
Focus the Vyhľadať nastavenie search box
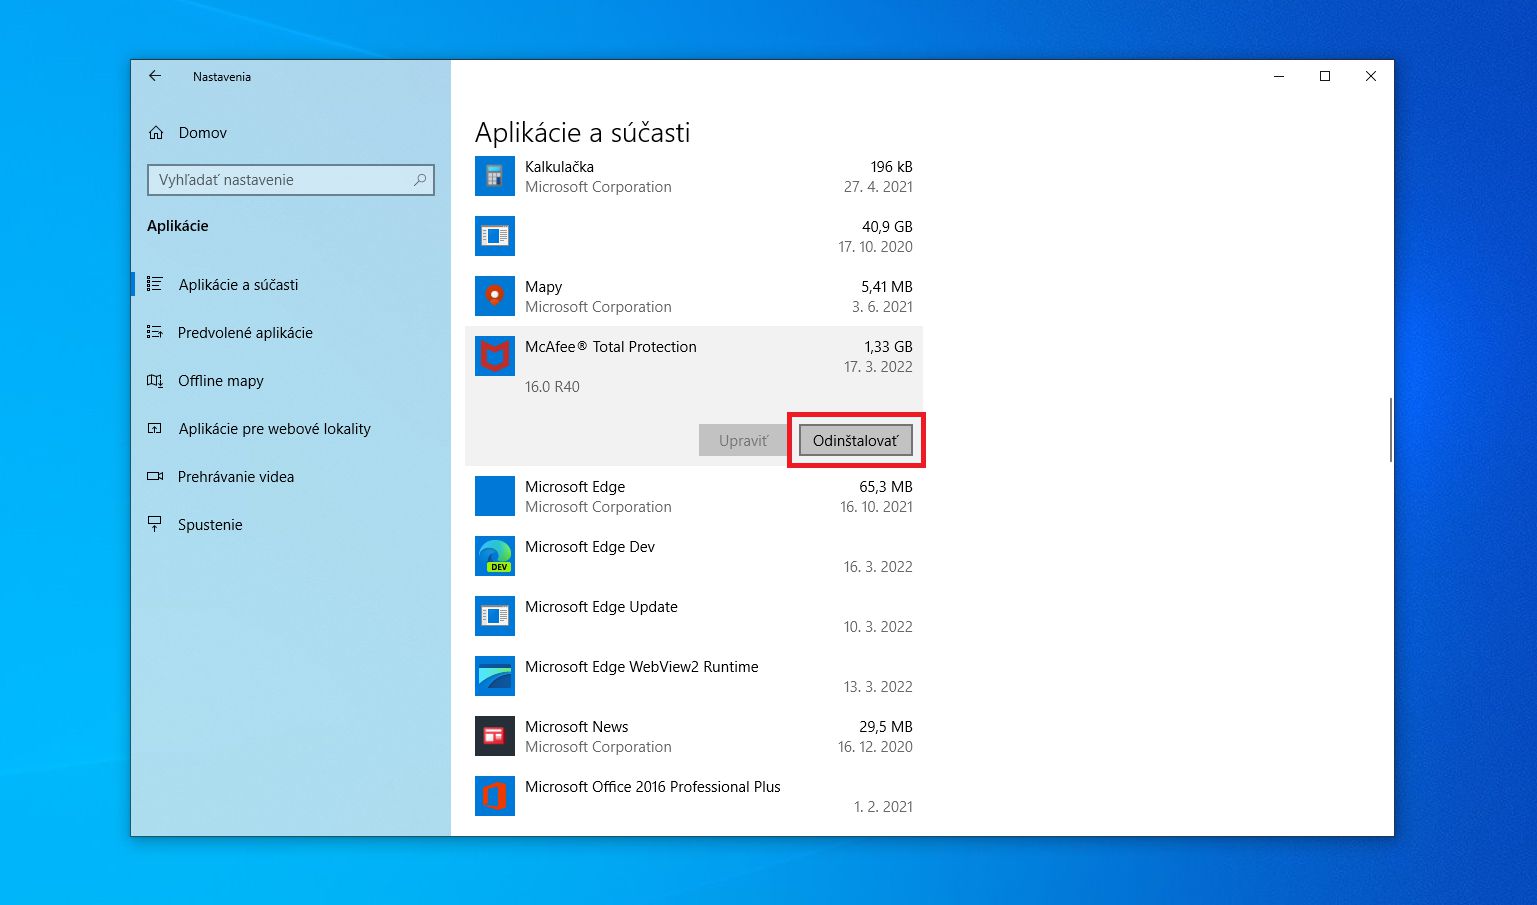tap(291, 180)
